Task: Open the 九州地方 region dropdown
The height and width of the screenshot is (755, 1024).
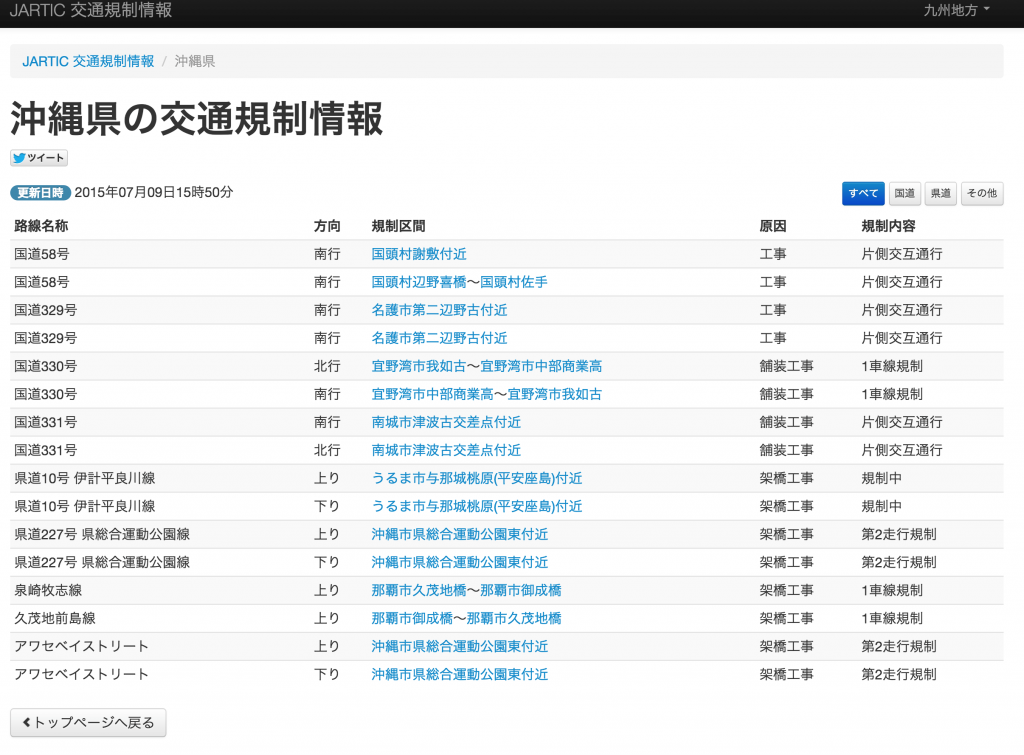Action: point(956,11)
